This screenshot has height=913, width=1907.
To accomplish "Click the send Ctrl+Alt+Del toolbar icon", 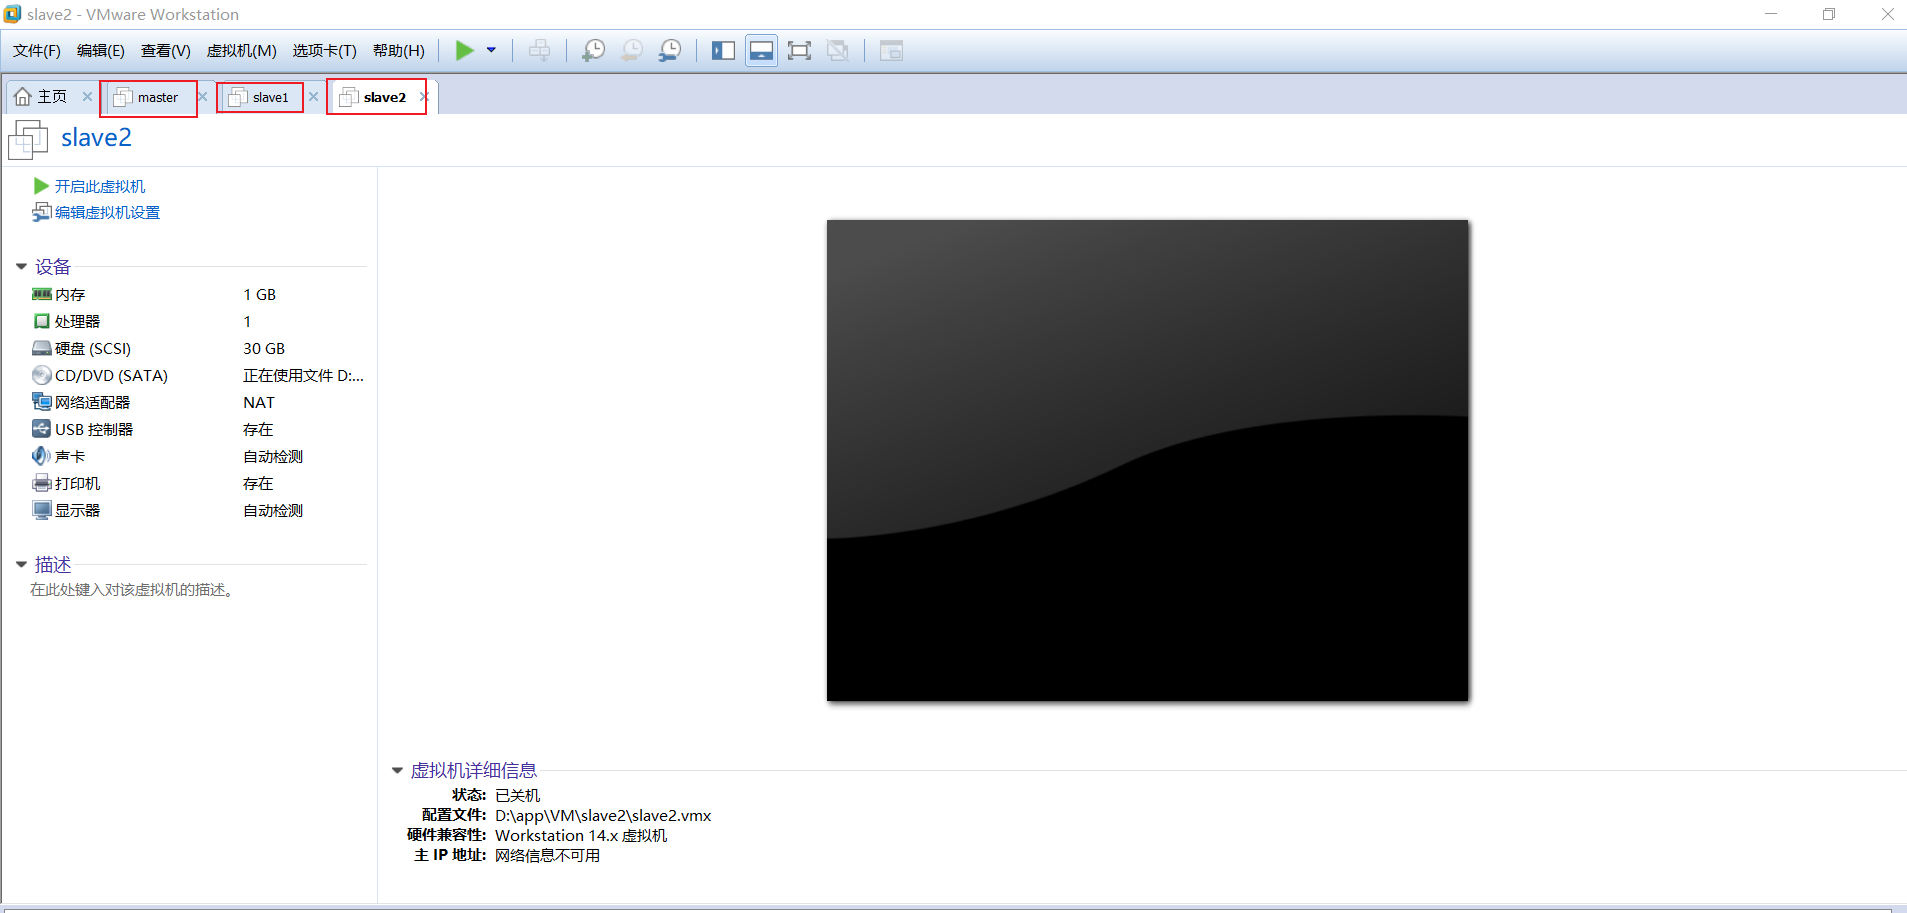I will pos(539,50).
